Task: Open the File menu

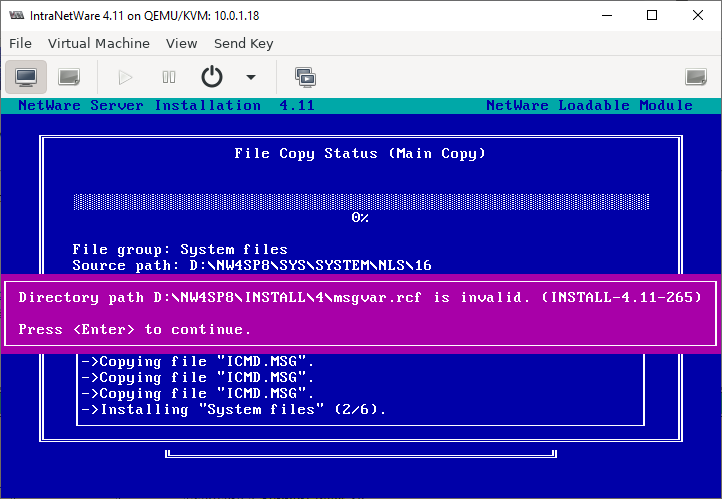Action: tap(20, 43)
